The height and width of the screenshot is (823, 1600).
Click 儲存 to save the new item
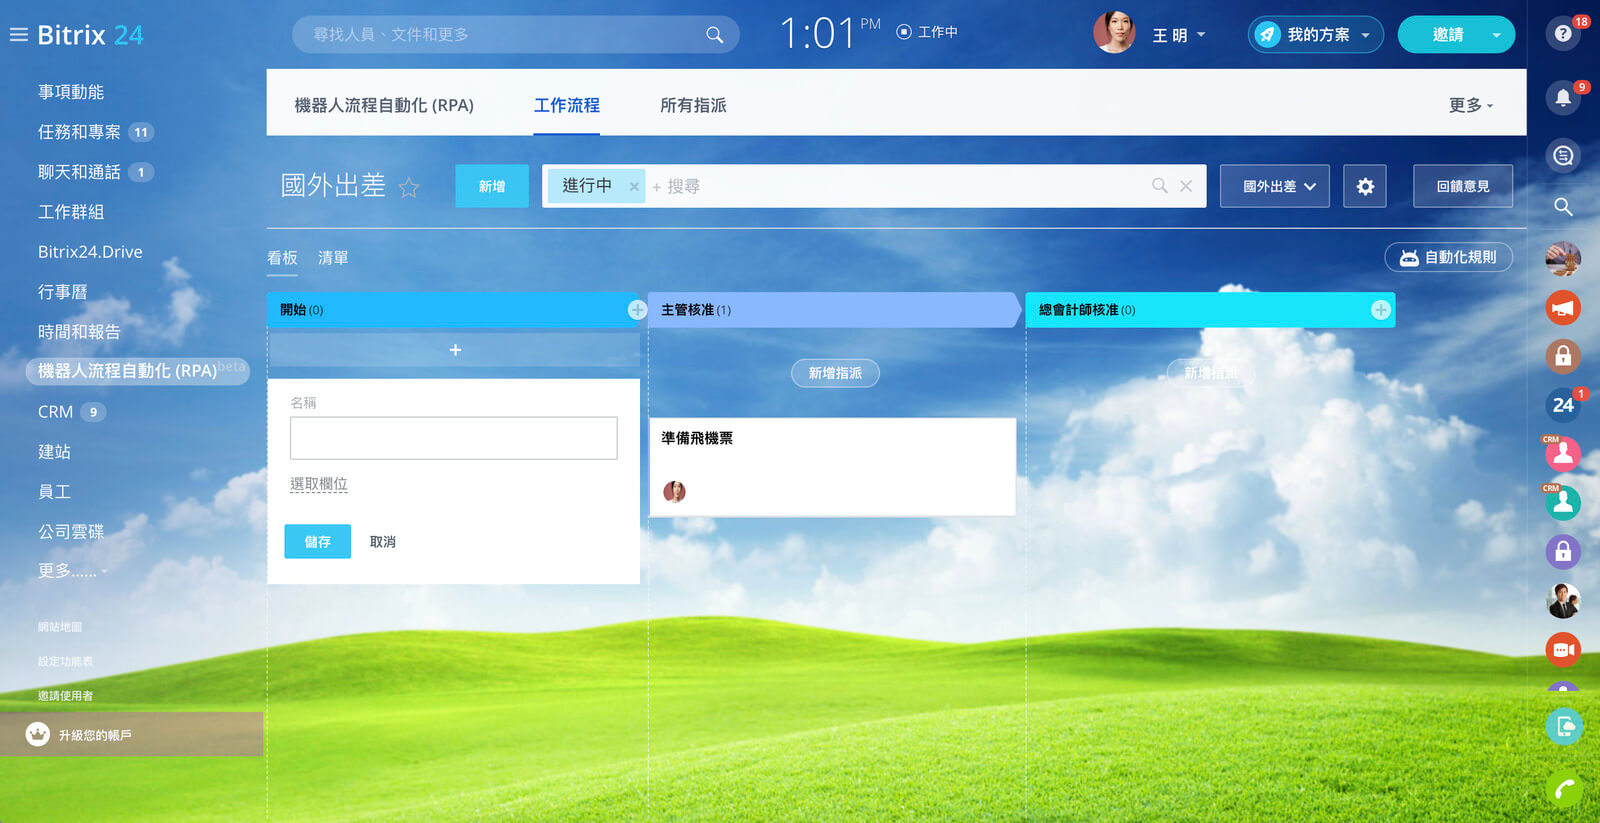tap(318, 541)
